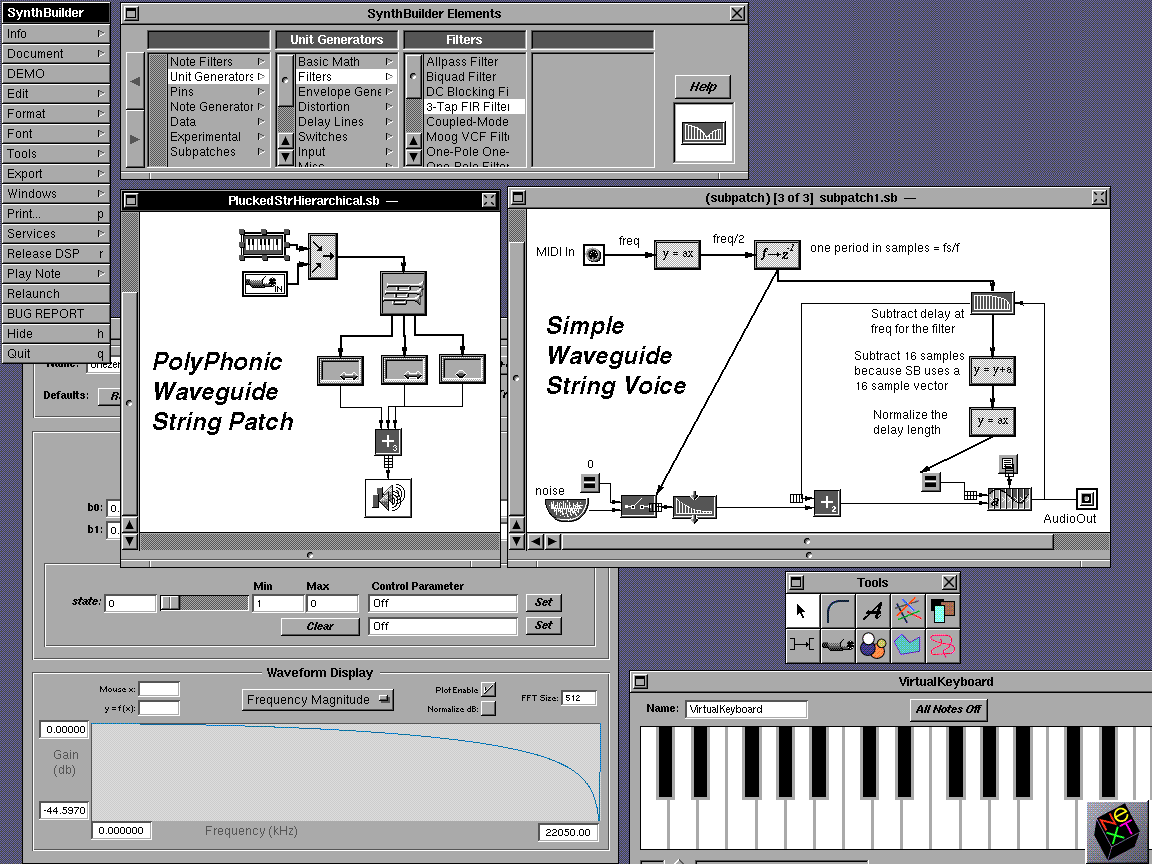Toggle the Plot Enable checkbox
Image resolution: width=1152 pixels, height=864 pixels.
[x=488, y=689]
